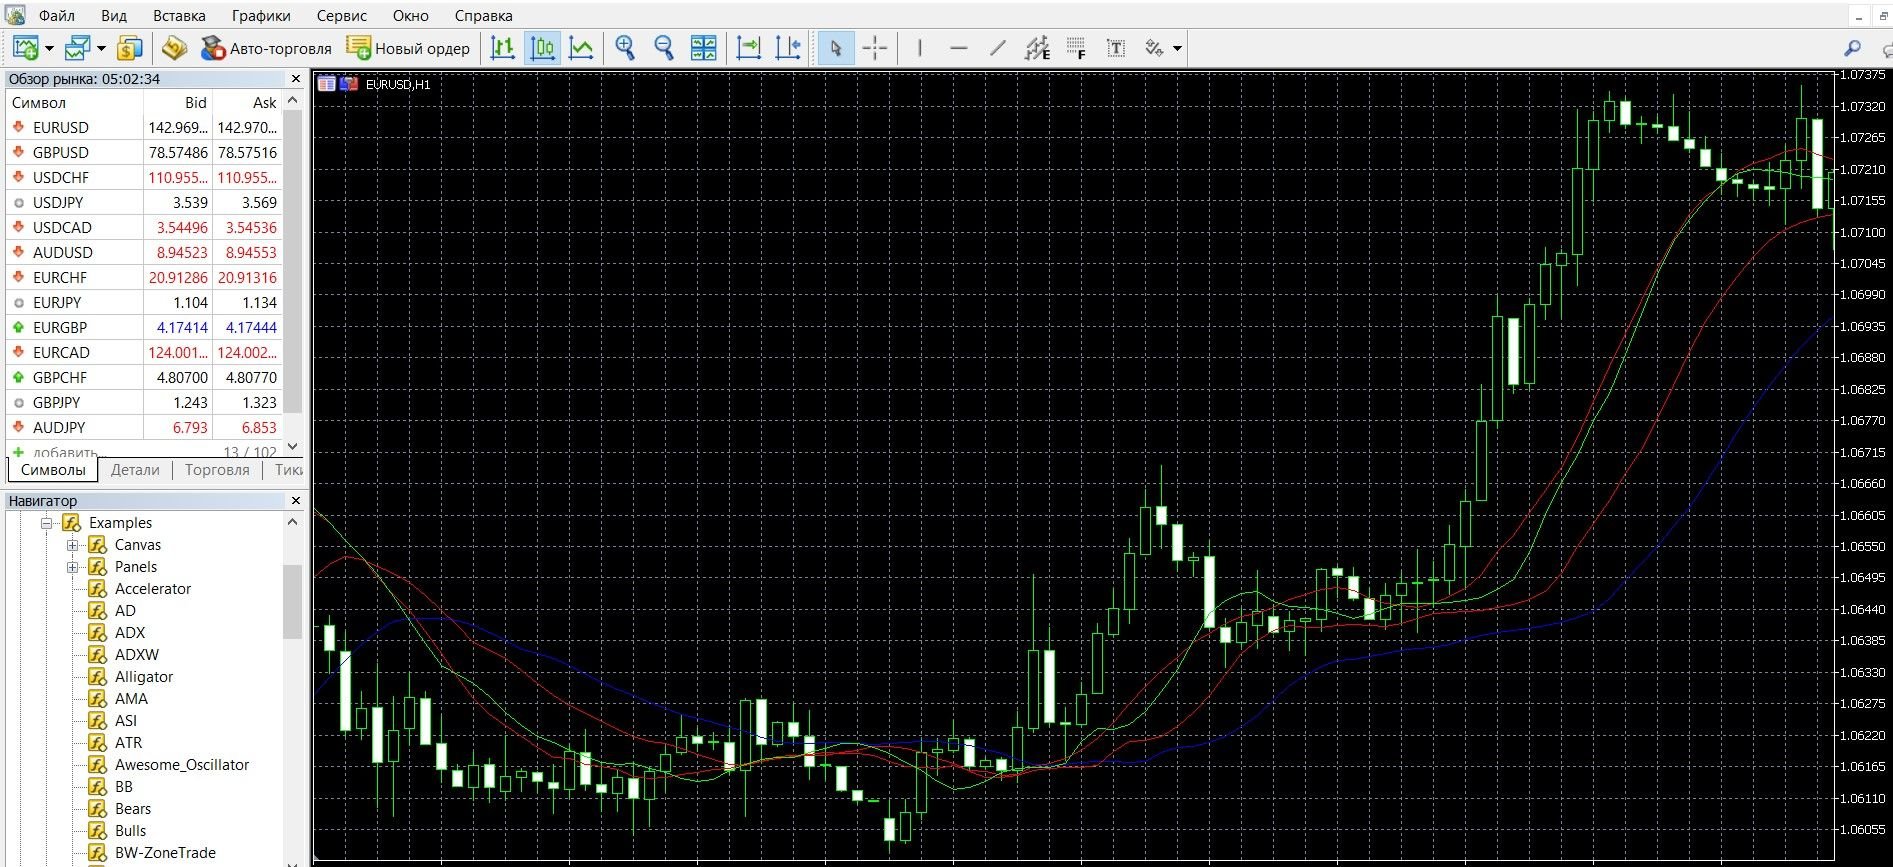The width and height of the screenshot is (1893, 867).
Task: Toggle chart shift from right border
Action: (788, 48)
